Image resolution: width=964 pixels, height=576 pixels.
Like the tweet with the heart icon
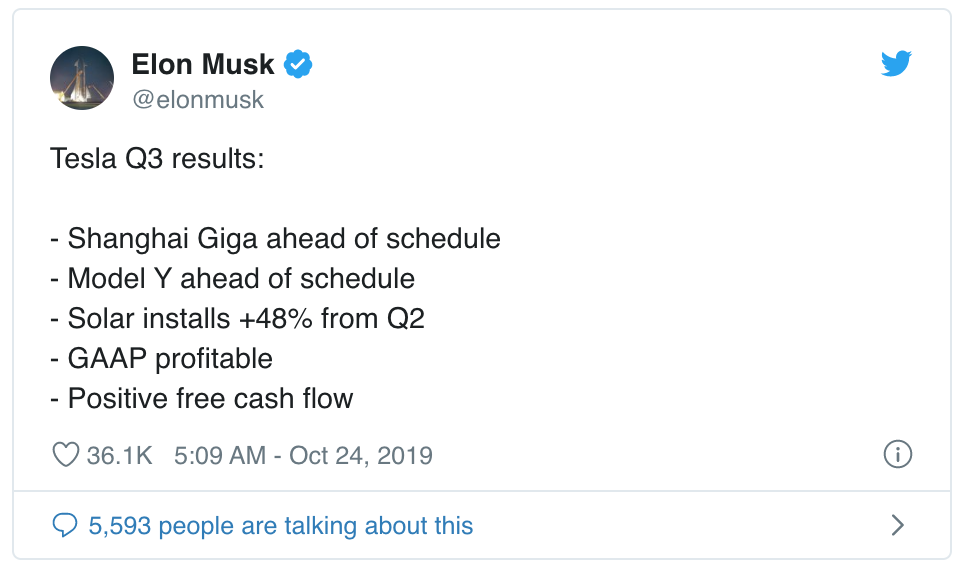65,456
